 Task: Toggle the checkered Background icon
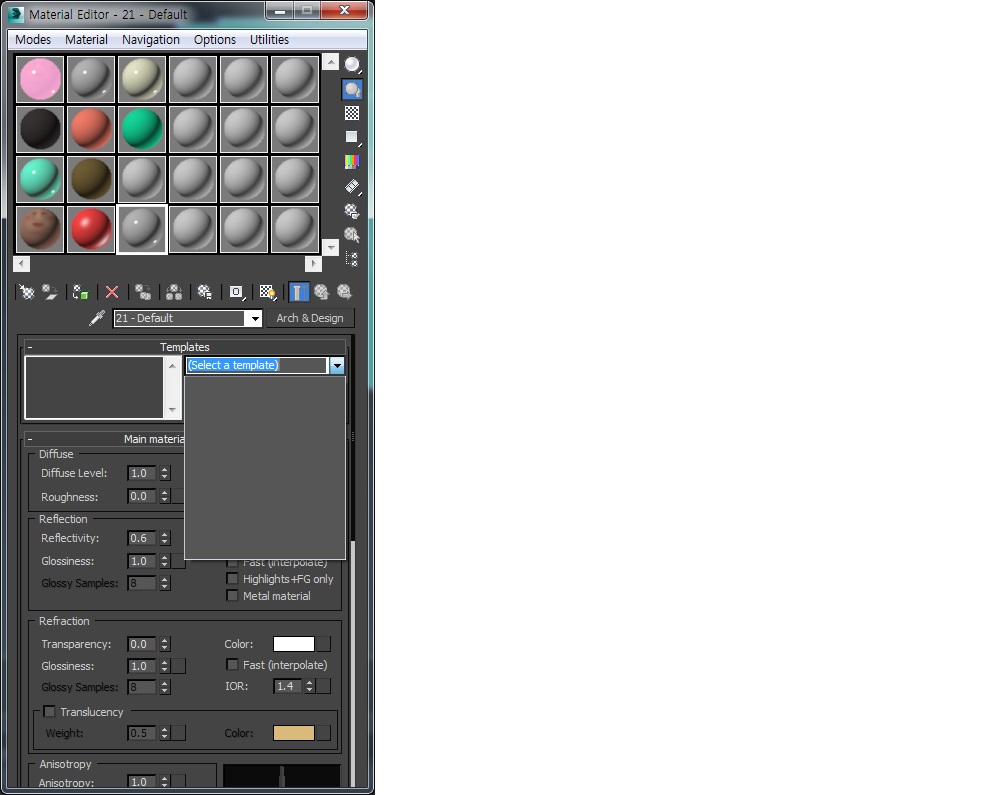click(x=352, y=113)
